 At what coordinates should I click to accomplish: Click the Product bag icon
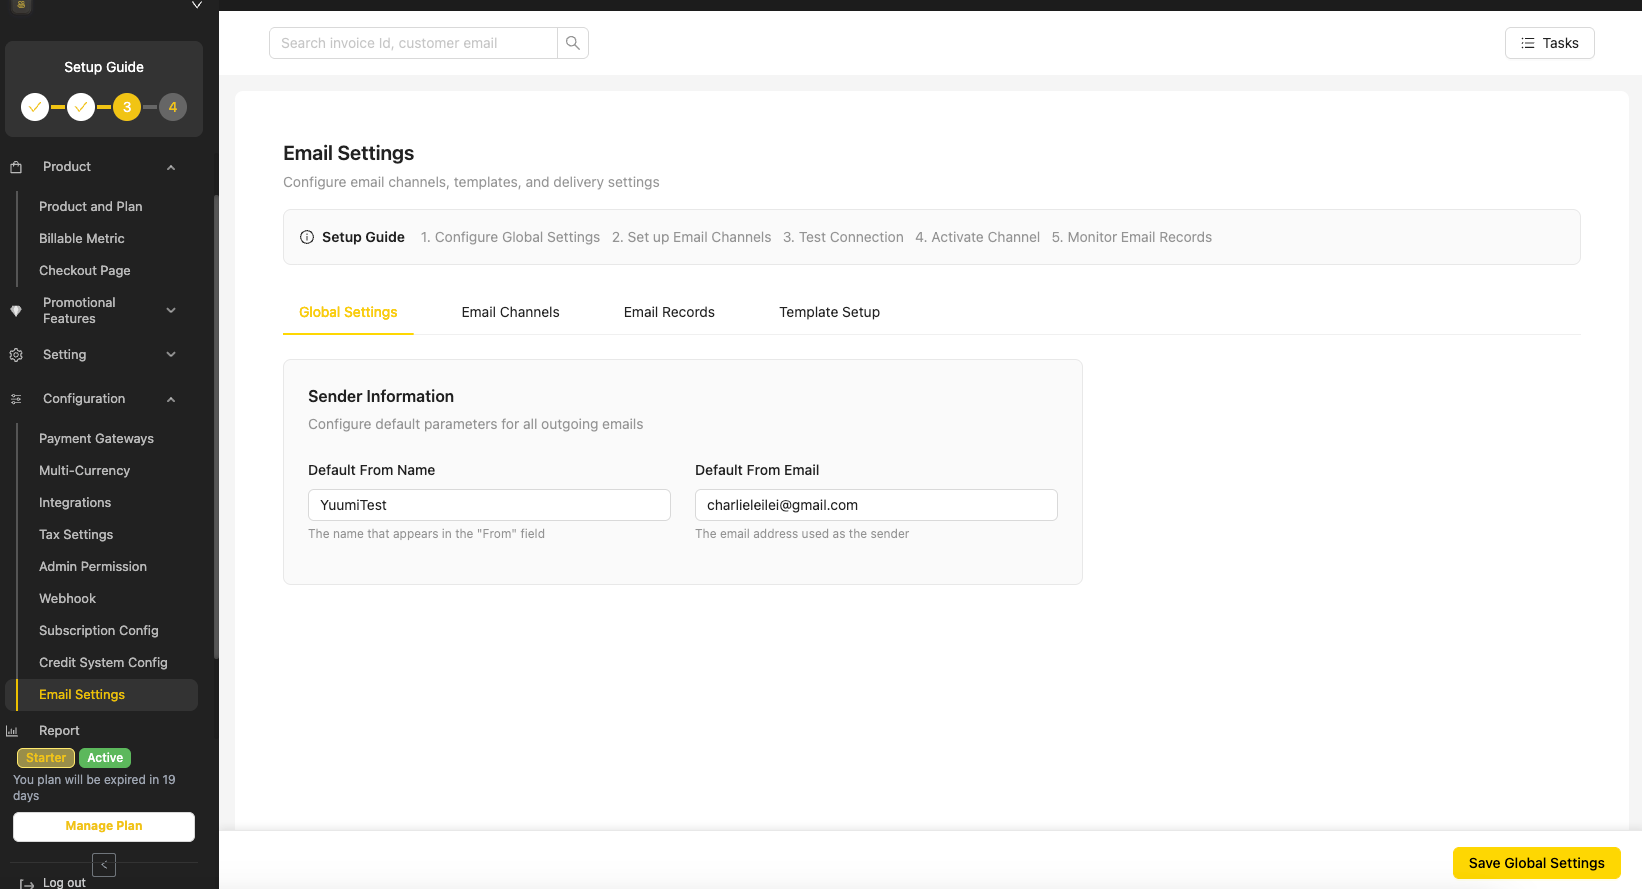point(16,167)
